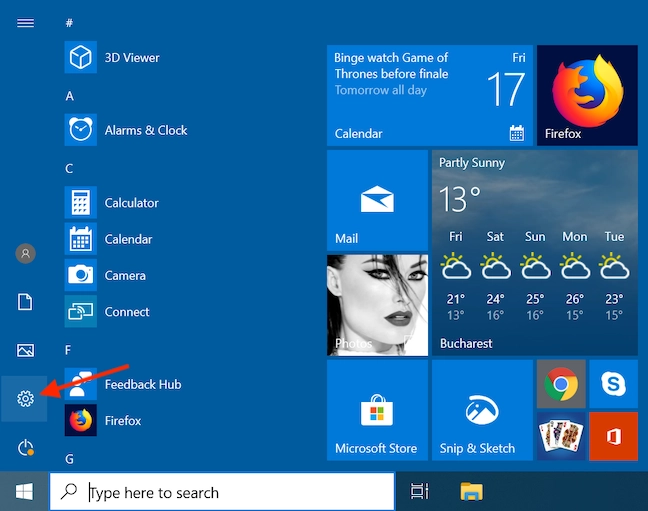Click the 'G' letter header in app list
This screenshot has height=511, width=648.
tap(69, 459)
